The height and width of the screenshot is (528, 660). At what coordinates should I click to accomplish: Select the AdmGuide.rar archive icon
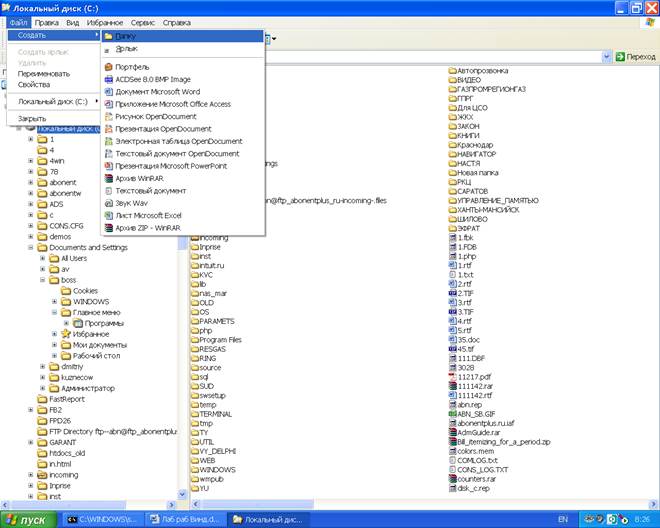(452, 432)
